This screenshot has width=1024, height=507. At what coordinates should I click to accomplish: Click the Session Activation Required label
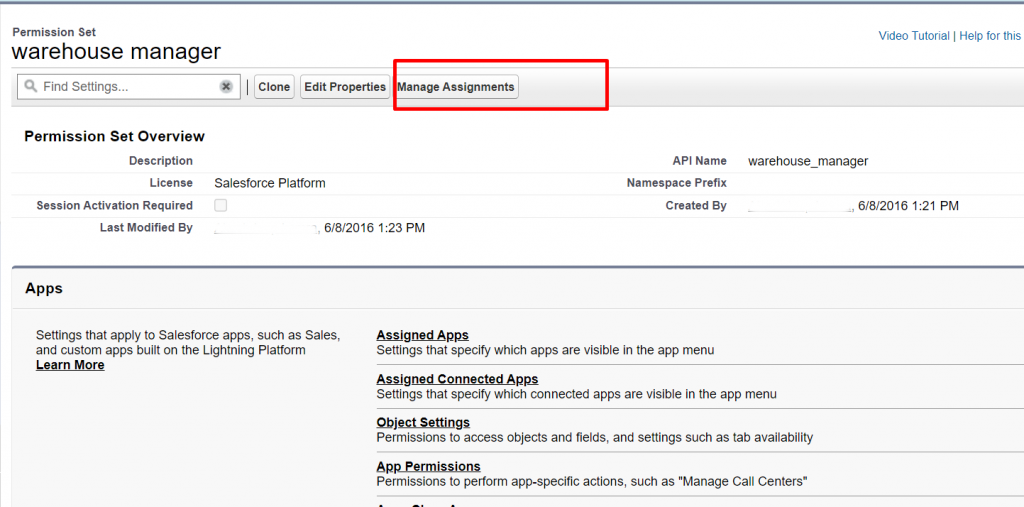coord(114,206)
